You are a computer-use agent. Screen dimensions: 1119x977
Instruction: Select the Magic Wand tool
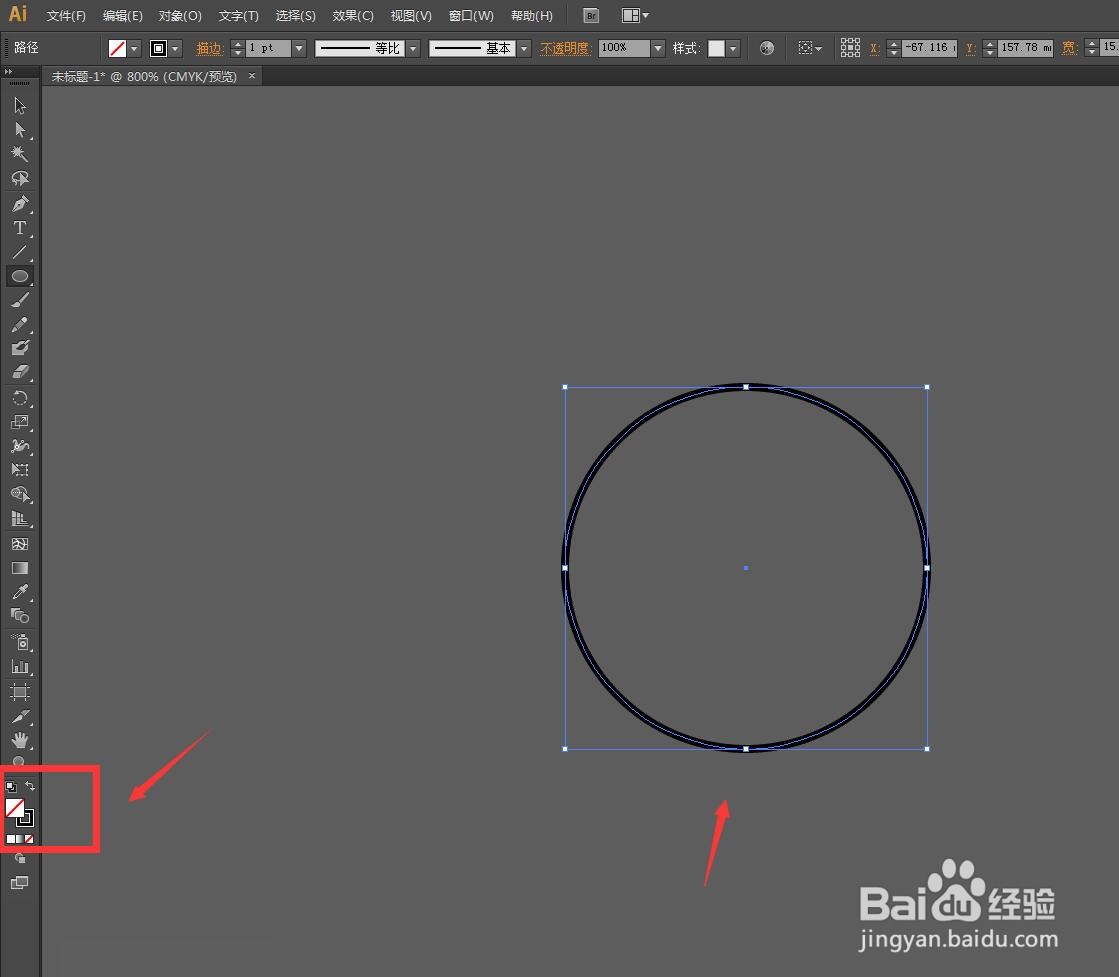tap(20, 153)
